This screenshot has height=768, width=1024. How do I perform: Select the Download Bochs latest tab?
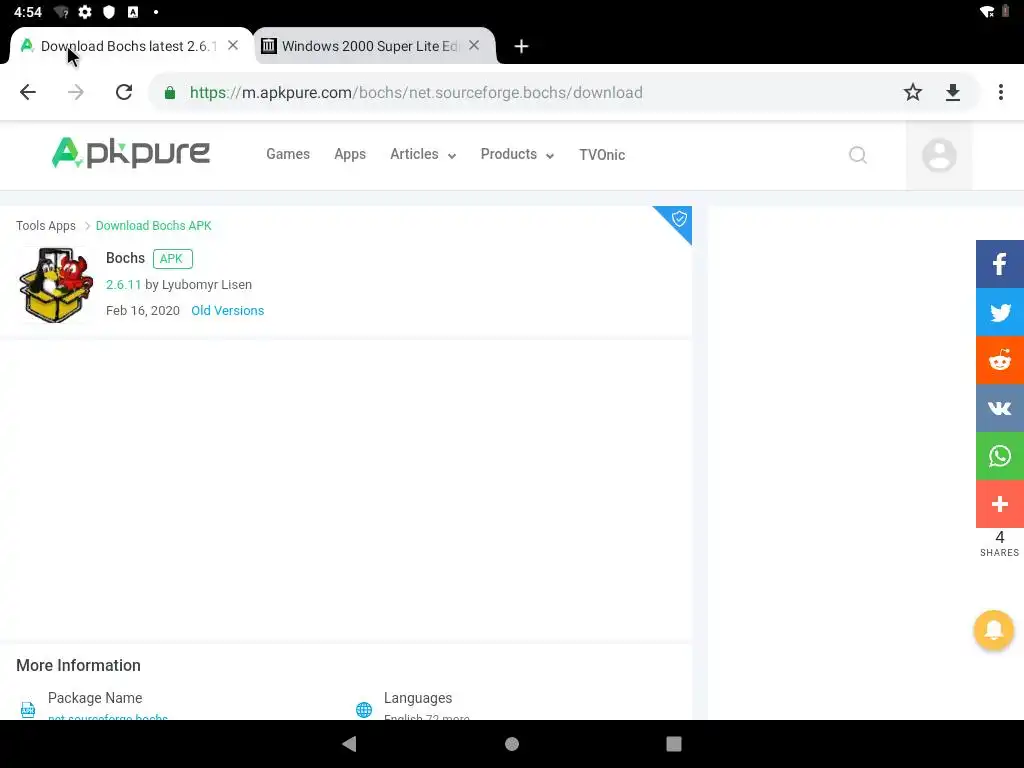[x=127, y=46]
